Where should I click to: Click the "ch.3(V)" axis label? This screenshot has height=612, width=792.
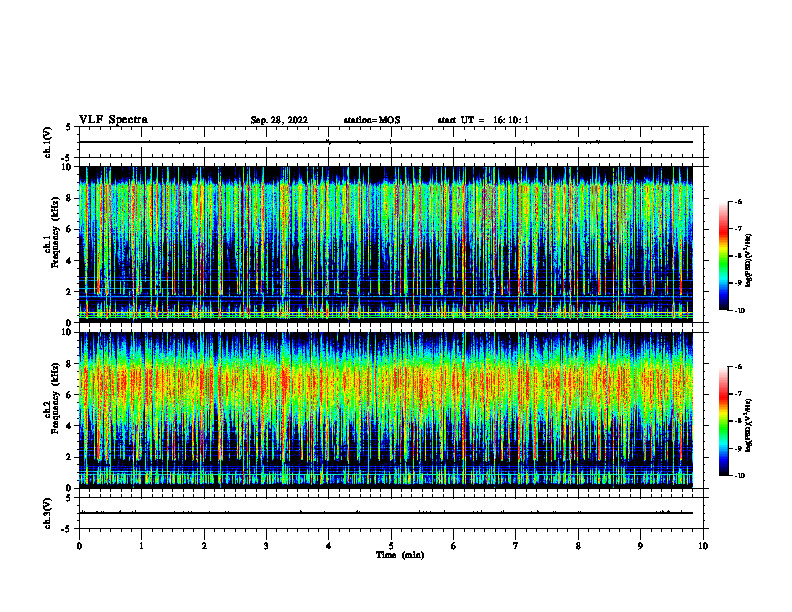pyautogui.click(x=47, y=514)
